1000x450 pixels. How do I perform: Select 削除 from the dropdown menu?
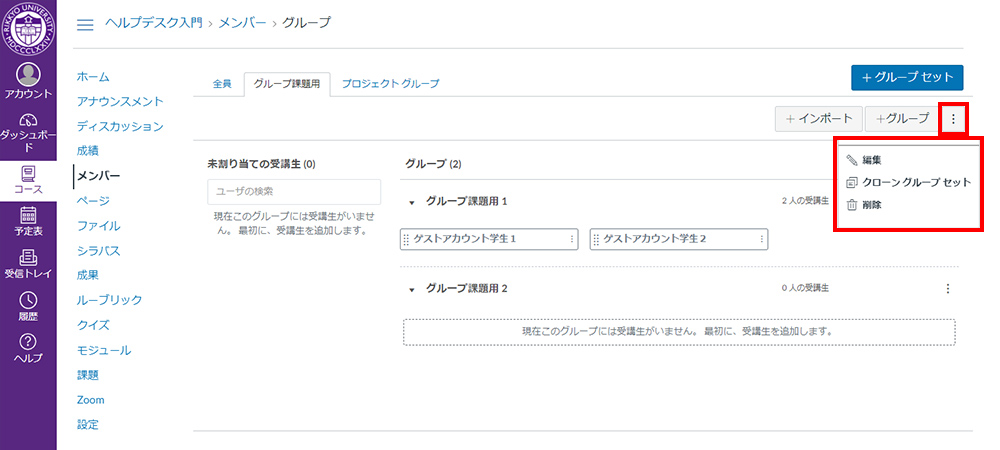pyautogui.click(x=871, y=205)
